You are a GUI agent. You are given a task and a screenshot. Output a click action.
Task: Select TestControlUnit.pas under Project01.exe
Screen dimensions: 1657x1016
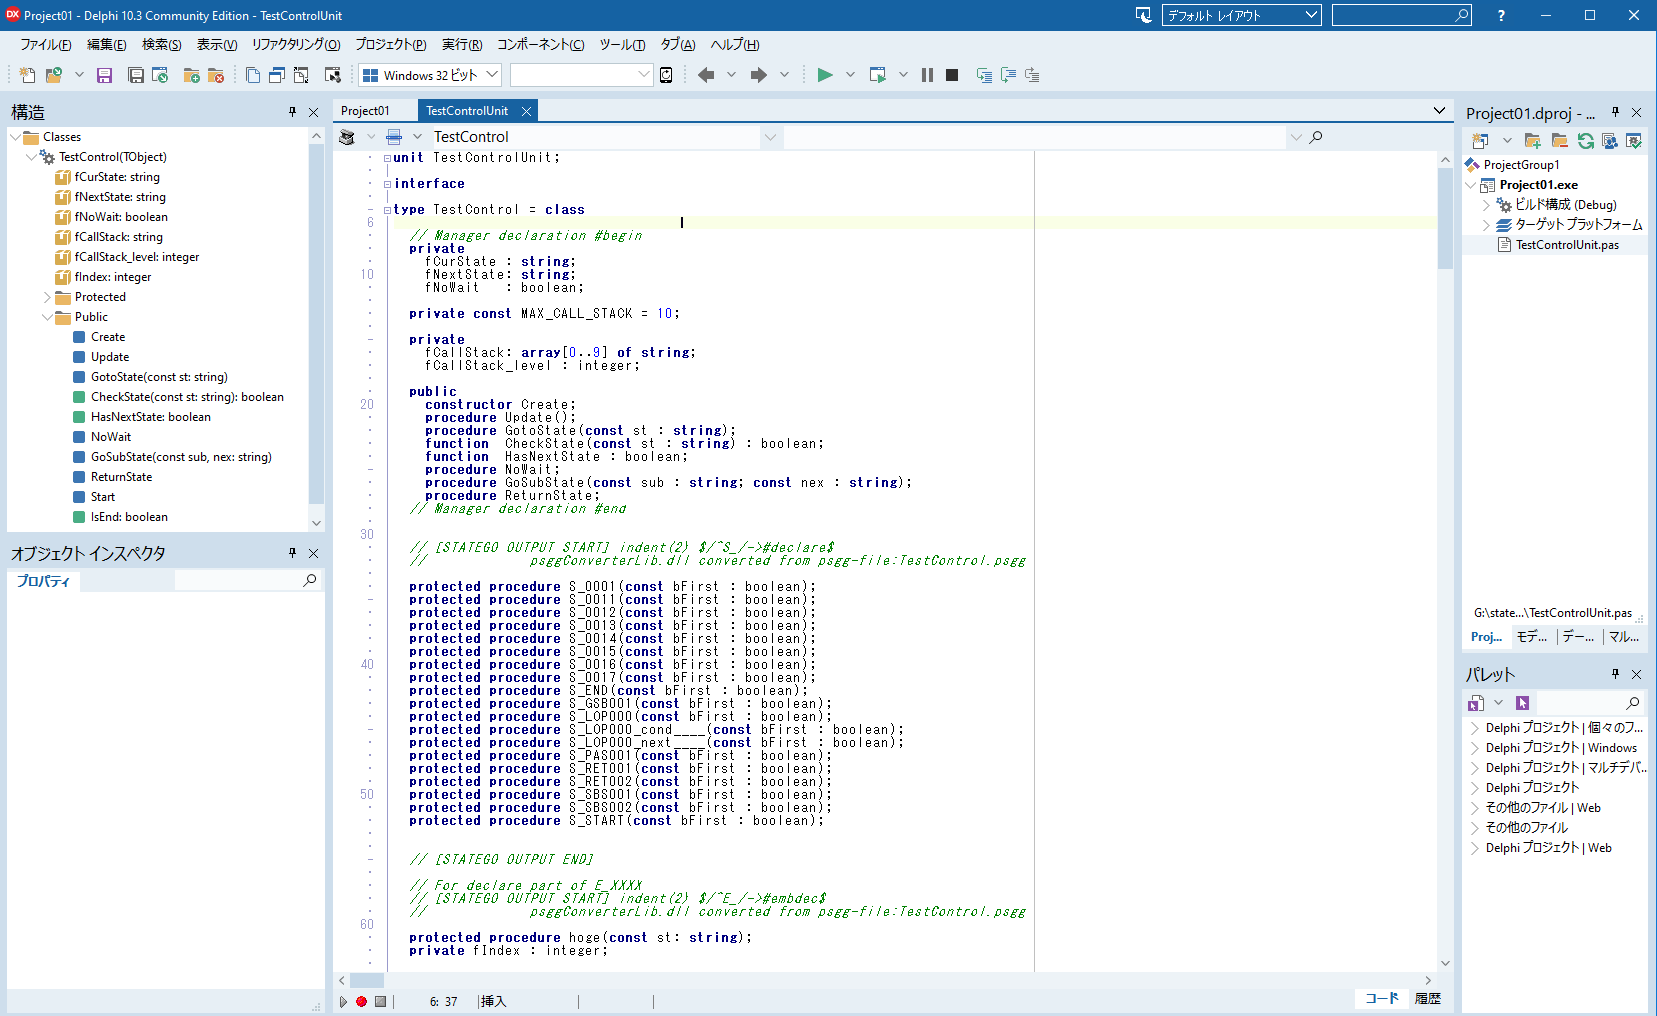click(1566, 244)
